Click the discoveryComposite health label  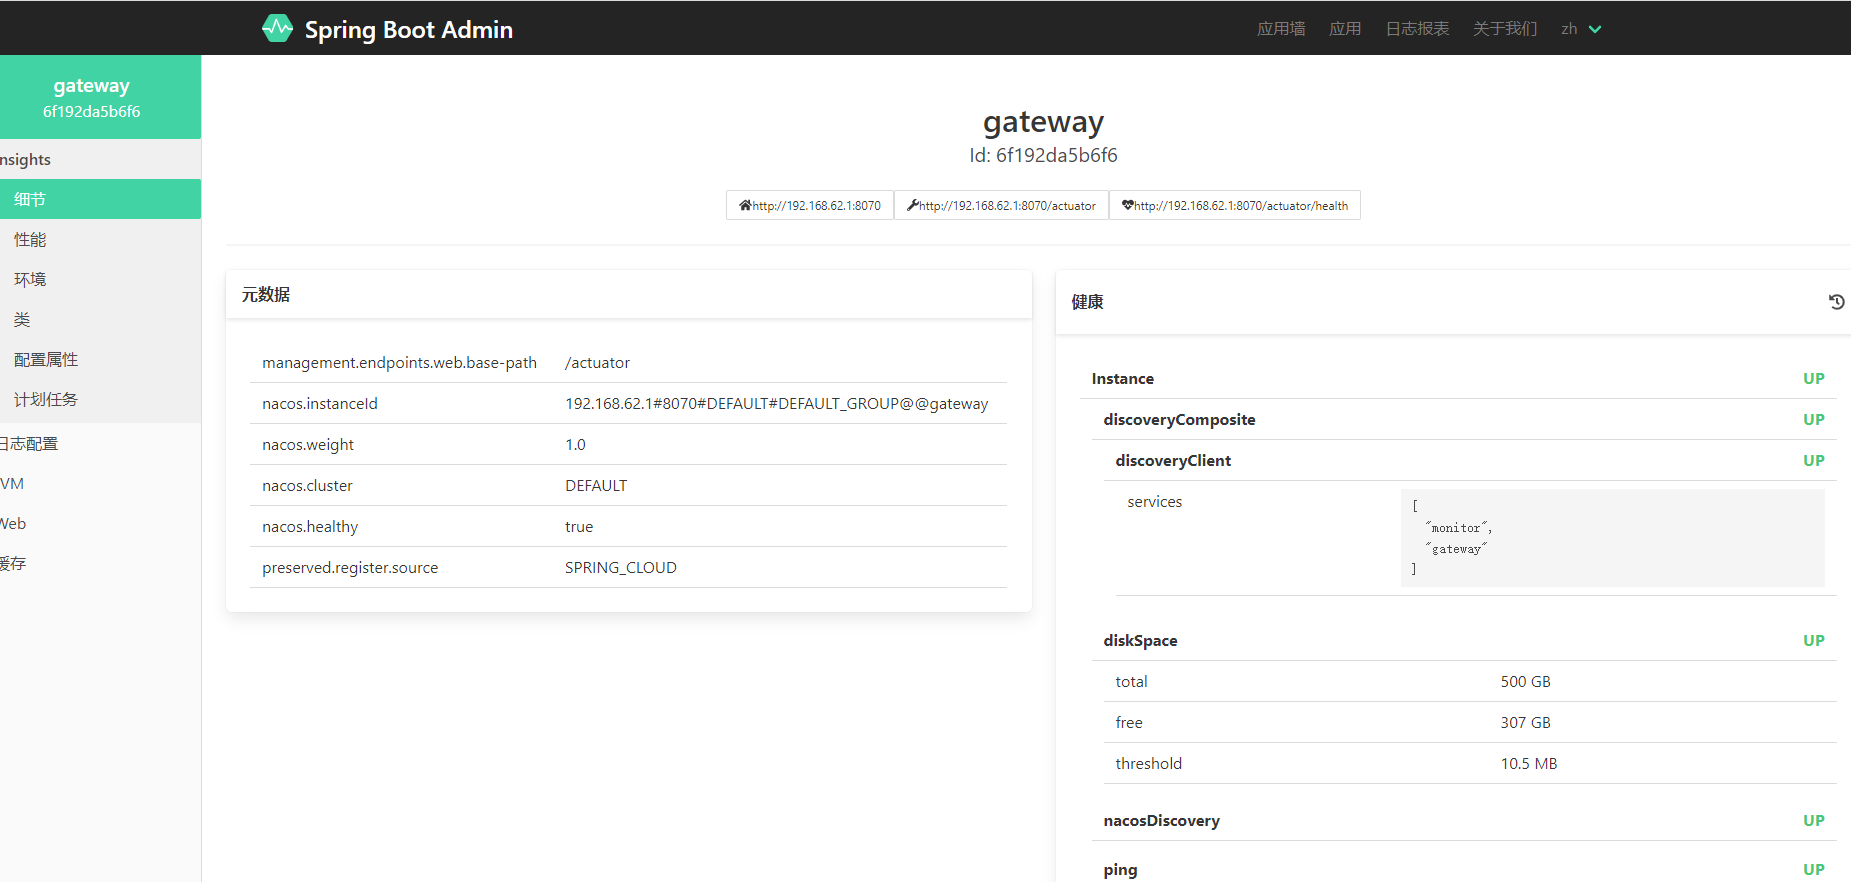click(1179, 419)
